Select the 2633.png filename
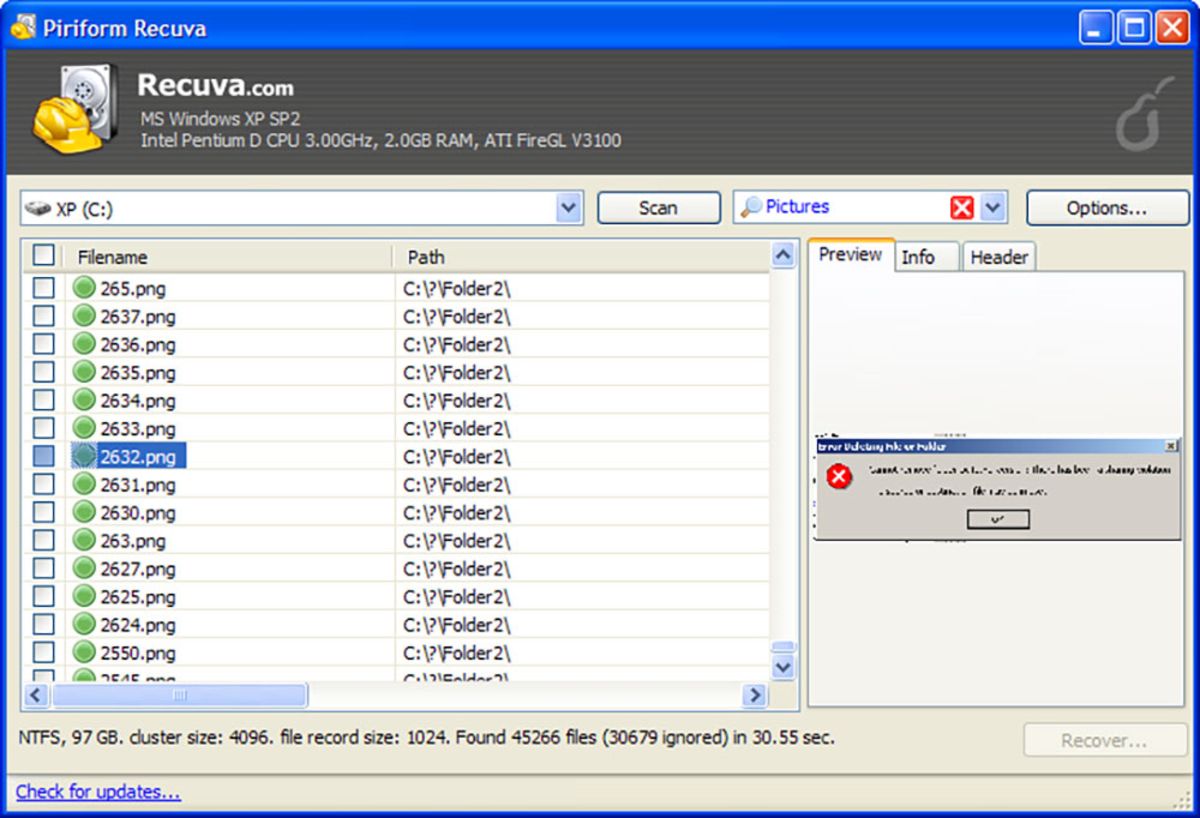Viewport: 1200px width, 818px height. pyautogui.click(x=138, y=429)
